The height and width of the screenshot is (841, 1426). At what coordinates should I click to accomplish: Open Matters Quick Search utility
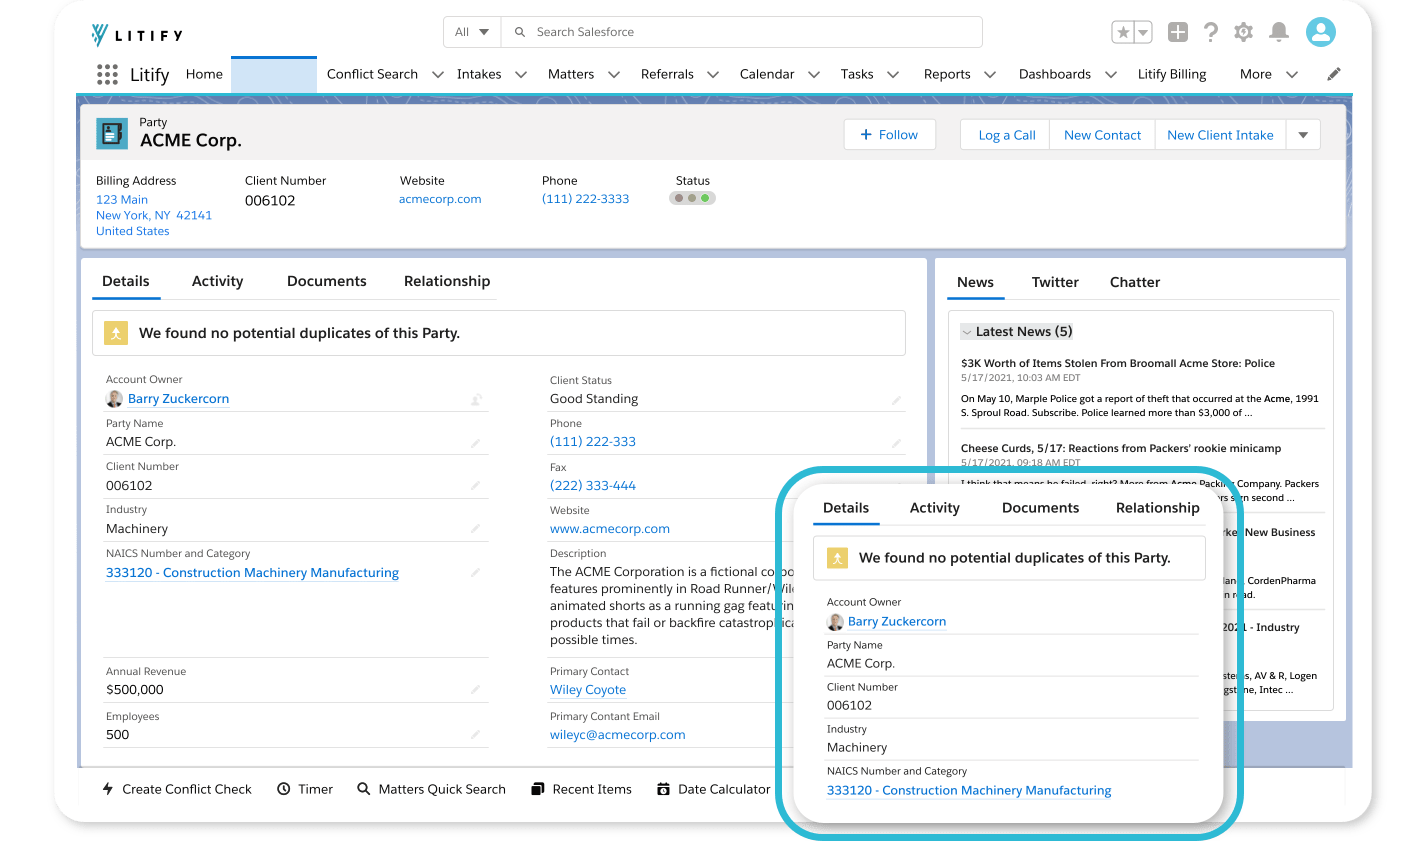[x=431, y=789]
